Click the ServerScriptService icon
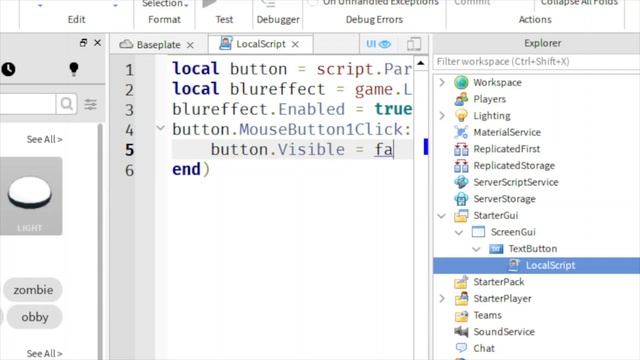The height and width of the screenshot is (360, 640). 461,182
